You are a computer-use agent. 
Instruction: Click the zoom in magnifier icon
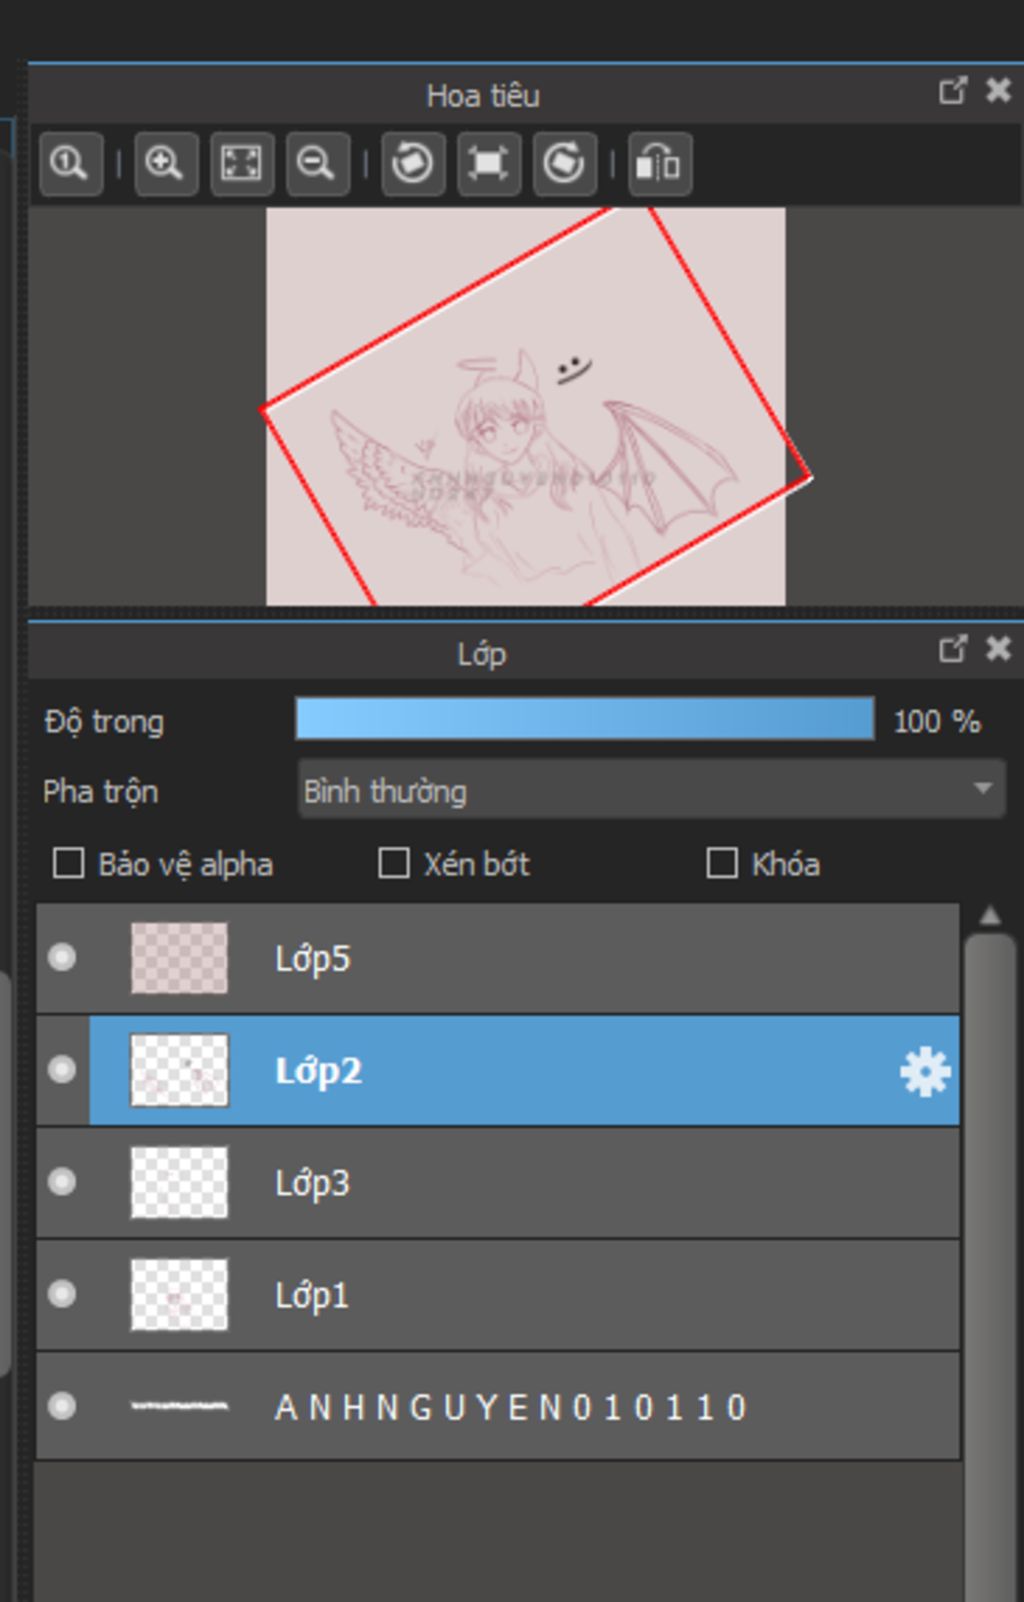click(165, 163)
